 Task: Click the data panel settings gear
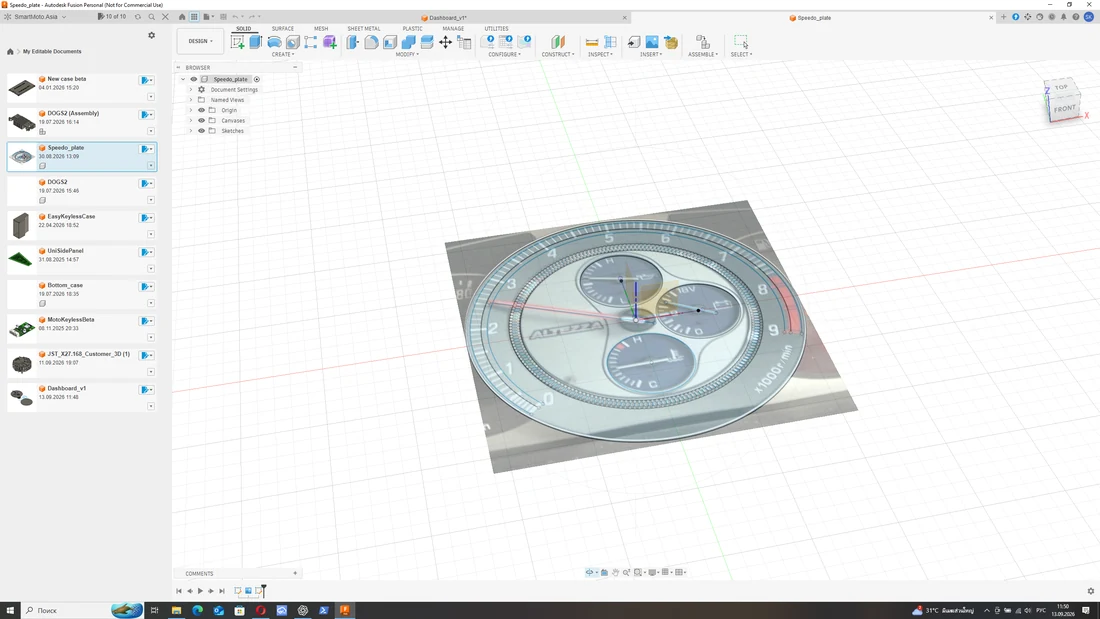click(x=152, y=35)
